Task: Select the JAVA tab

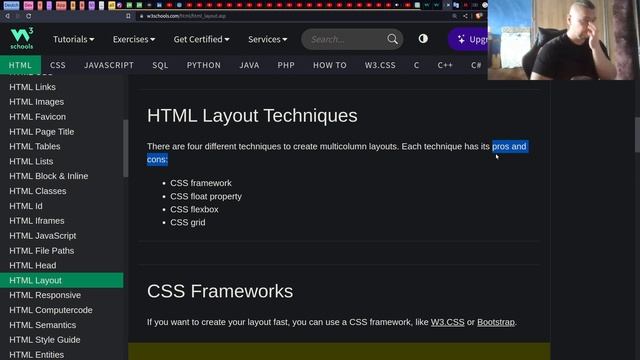Action: point(249,65)
